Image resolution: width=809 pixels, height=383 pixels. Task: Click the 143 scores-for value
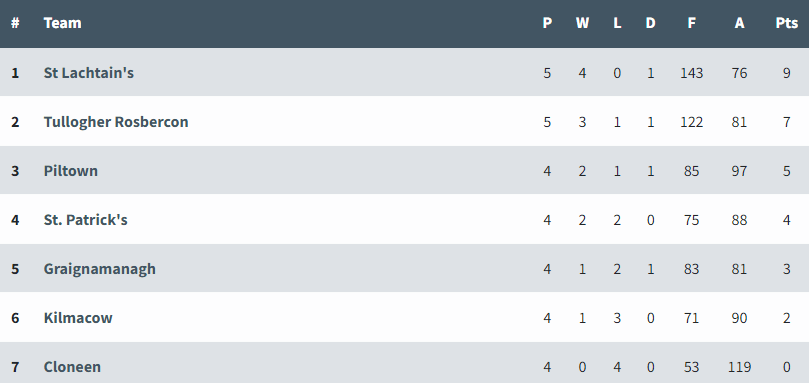691,73
